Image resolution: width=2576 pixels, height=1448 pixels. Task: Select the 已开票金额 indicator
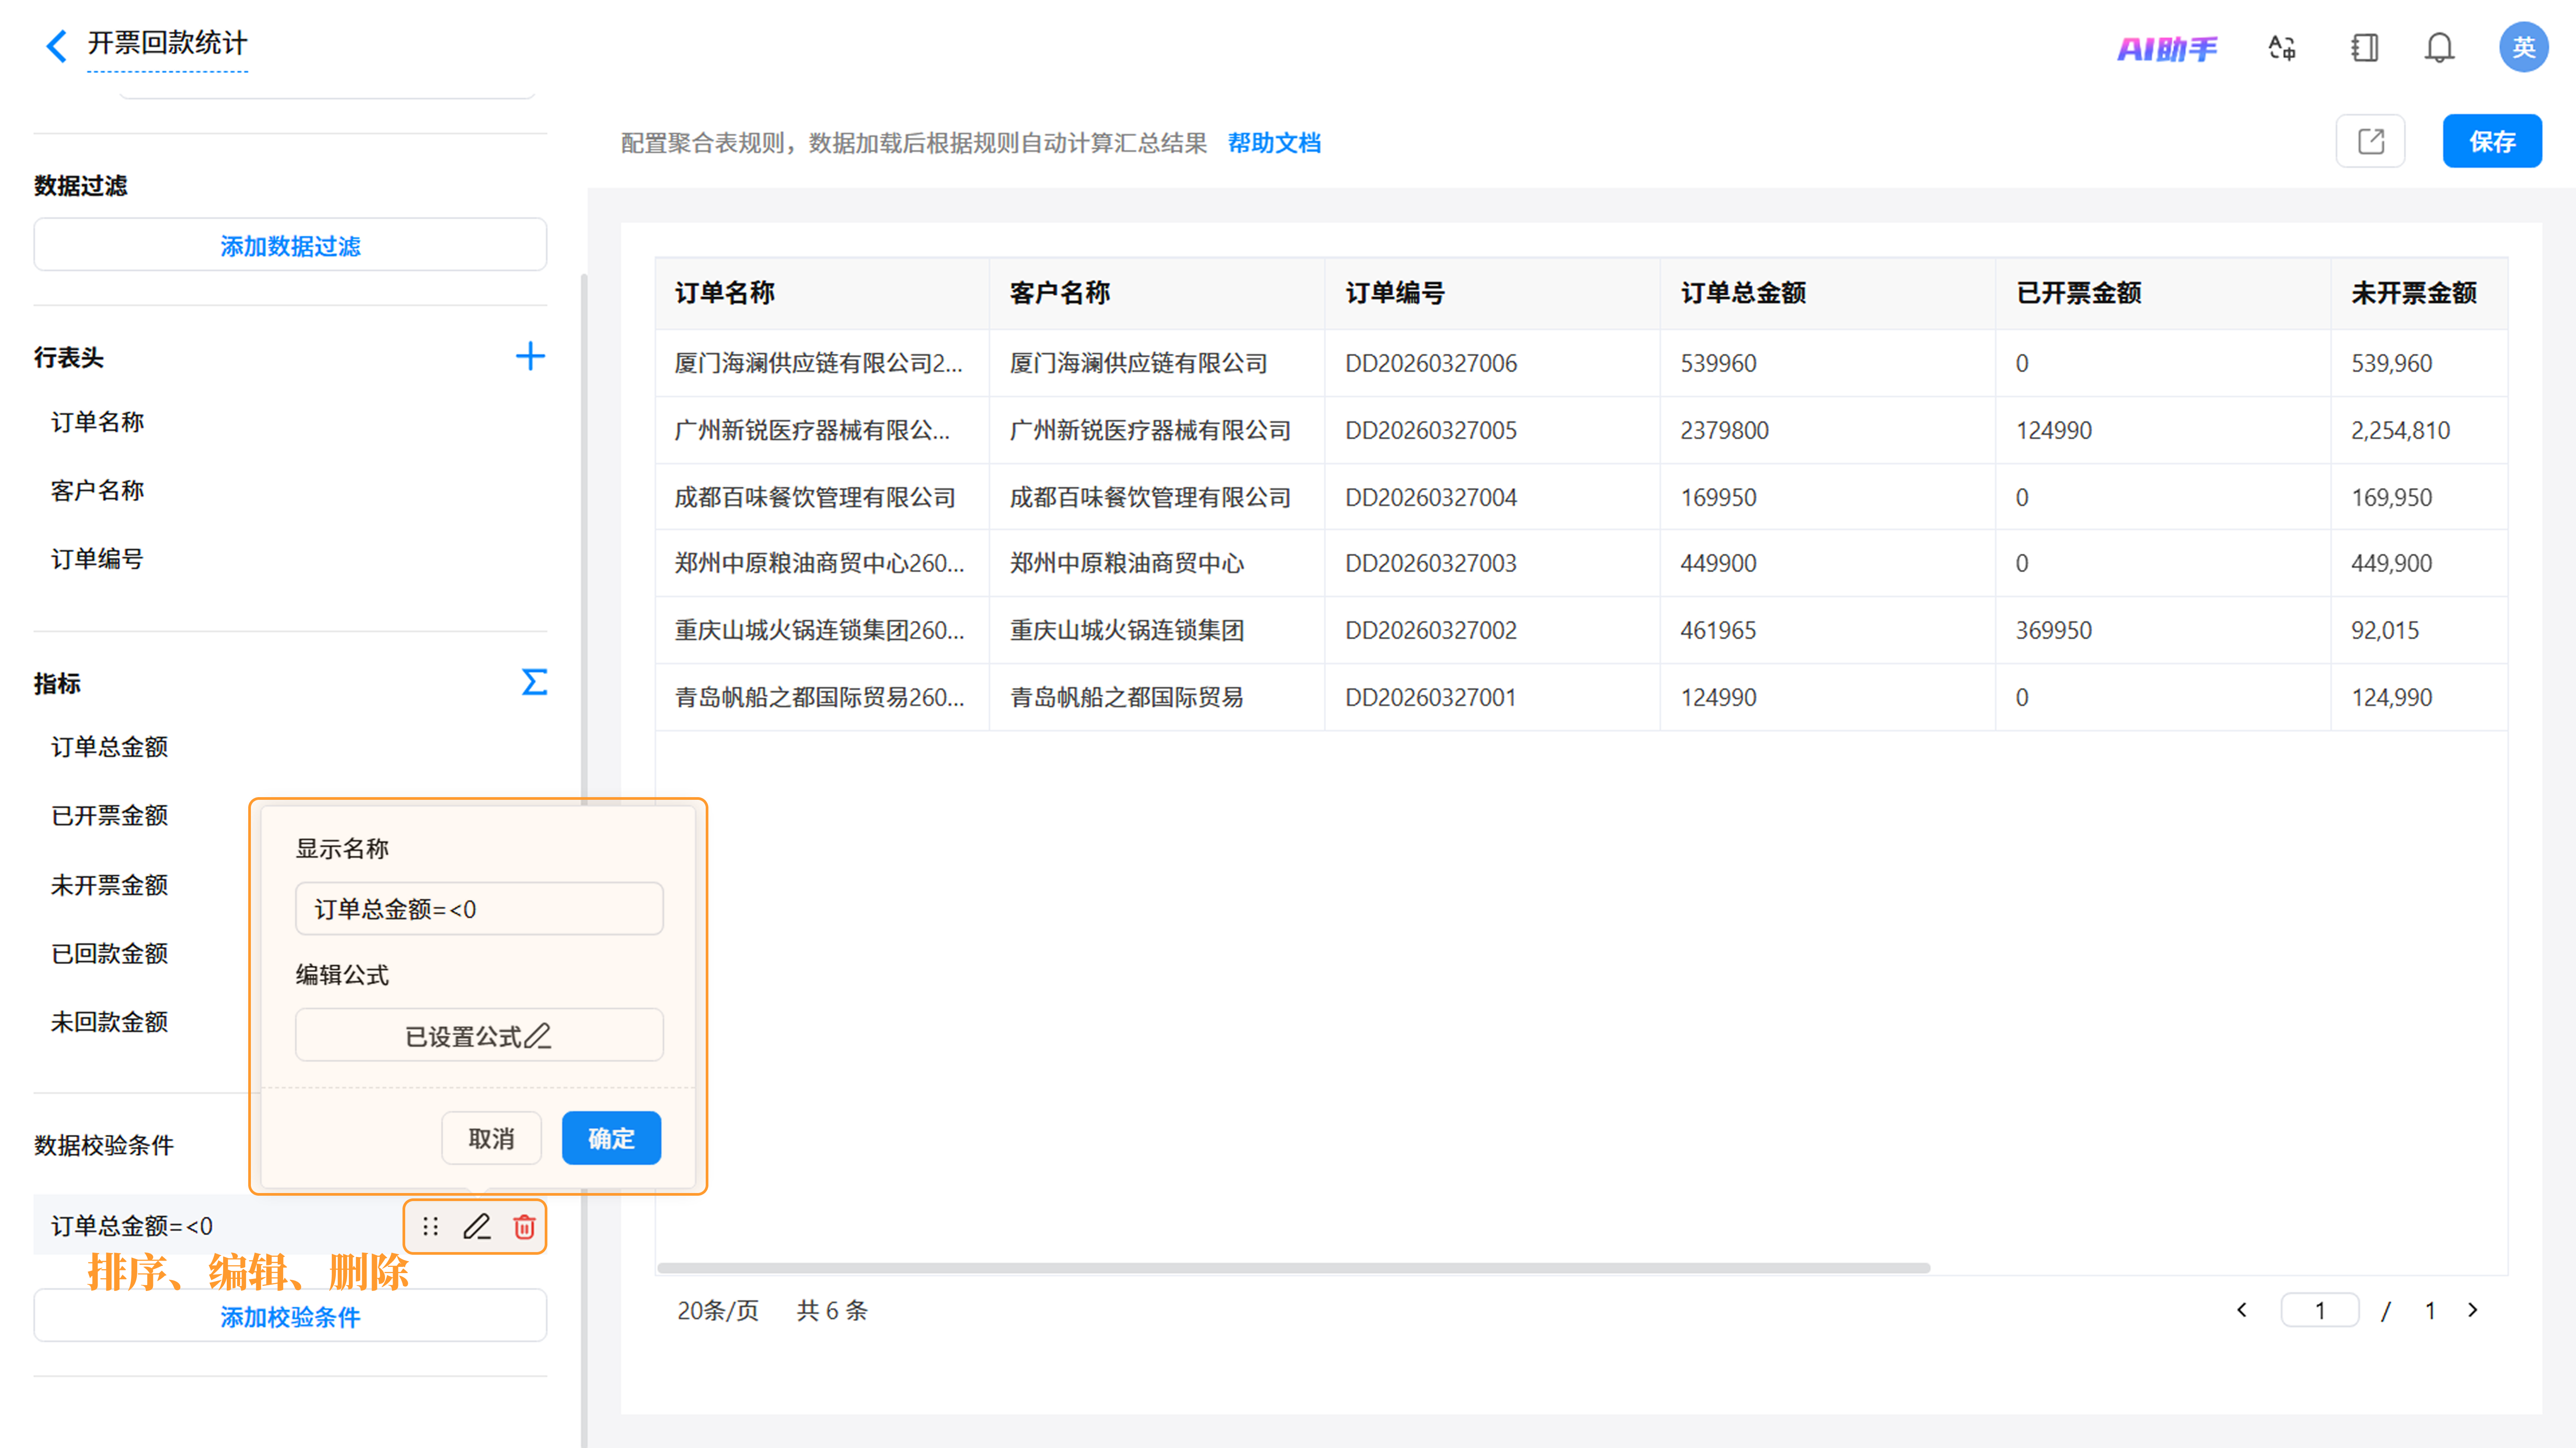point(110,815)
